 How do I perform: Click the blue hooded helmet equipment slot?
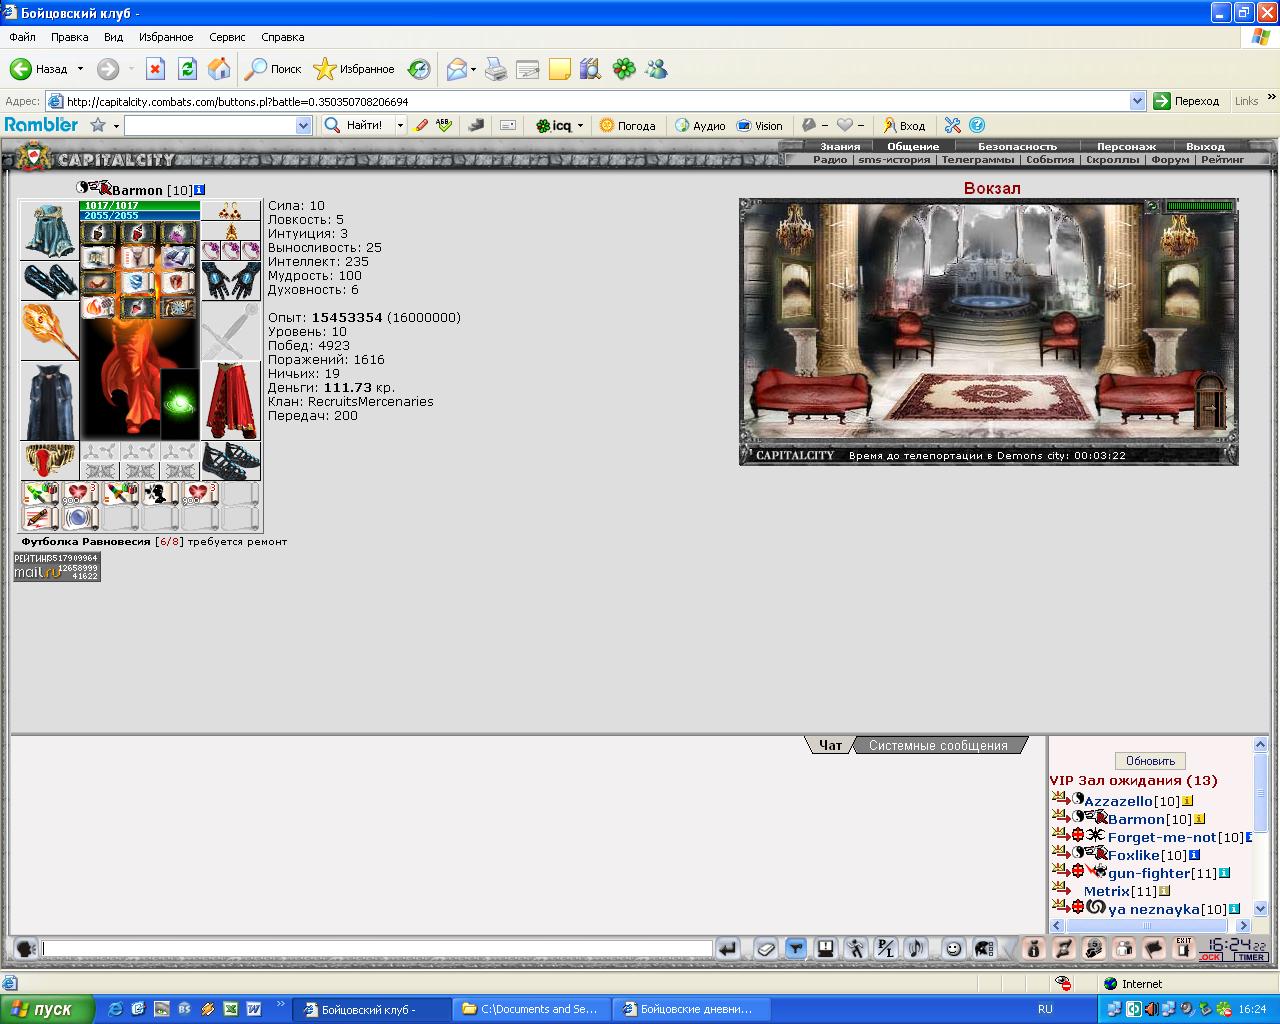coord(49,230)
